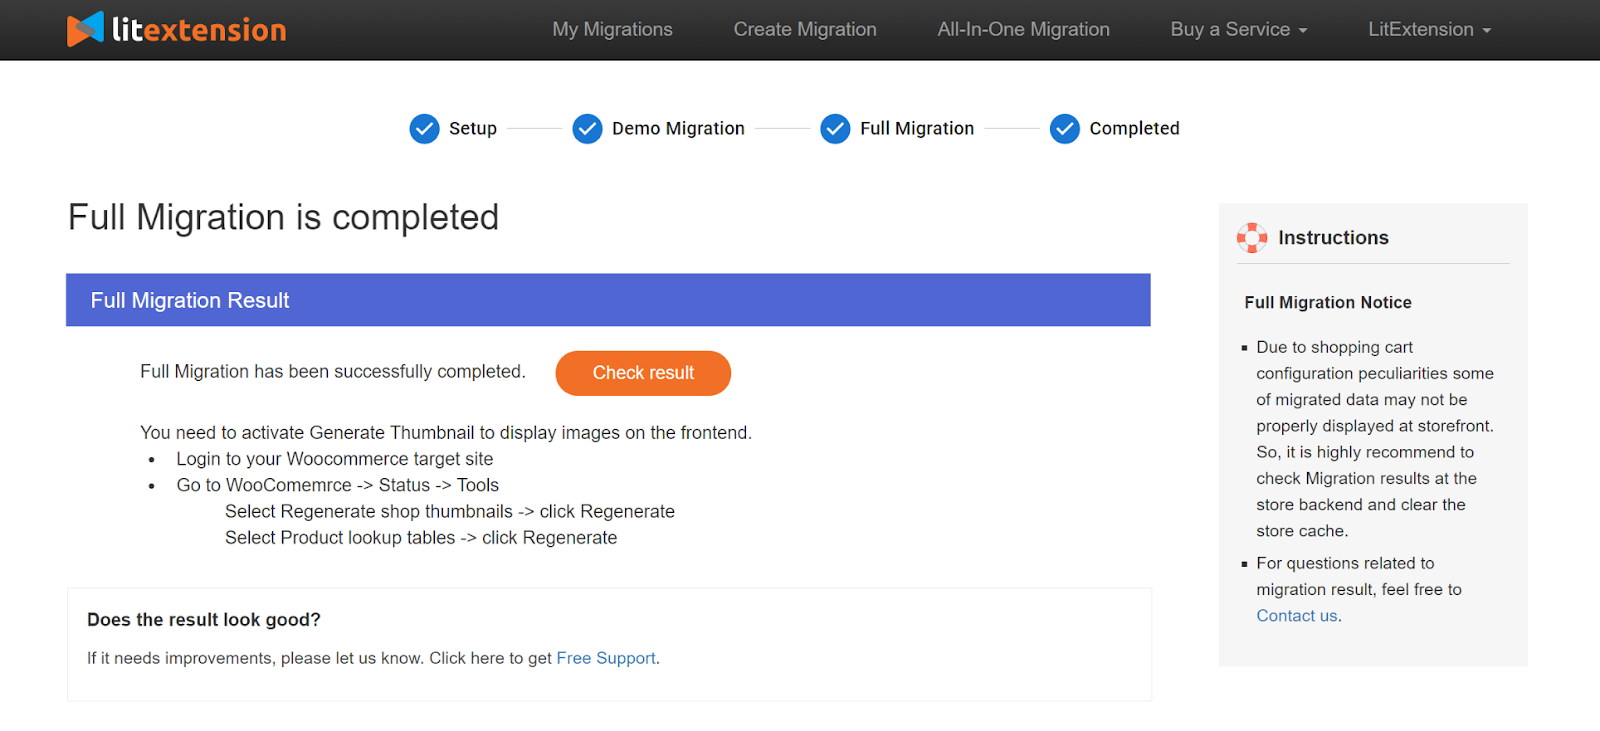Open My Migrations in the navbar
Screen dimensions: 1600x731
click(613, 30)
